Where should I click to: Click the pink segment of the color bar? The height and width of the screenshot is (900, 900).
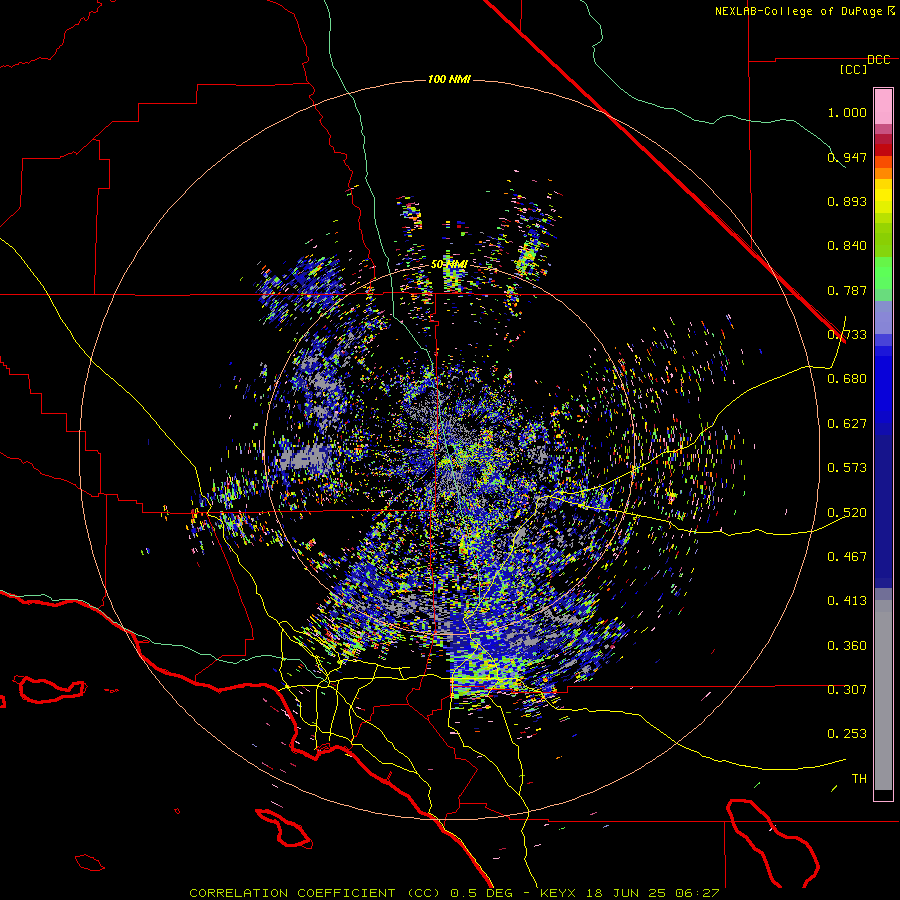pyautogui.click(x=883, y=106)
